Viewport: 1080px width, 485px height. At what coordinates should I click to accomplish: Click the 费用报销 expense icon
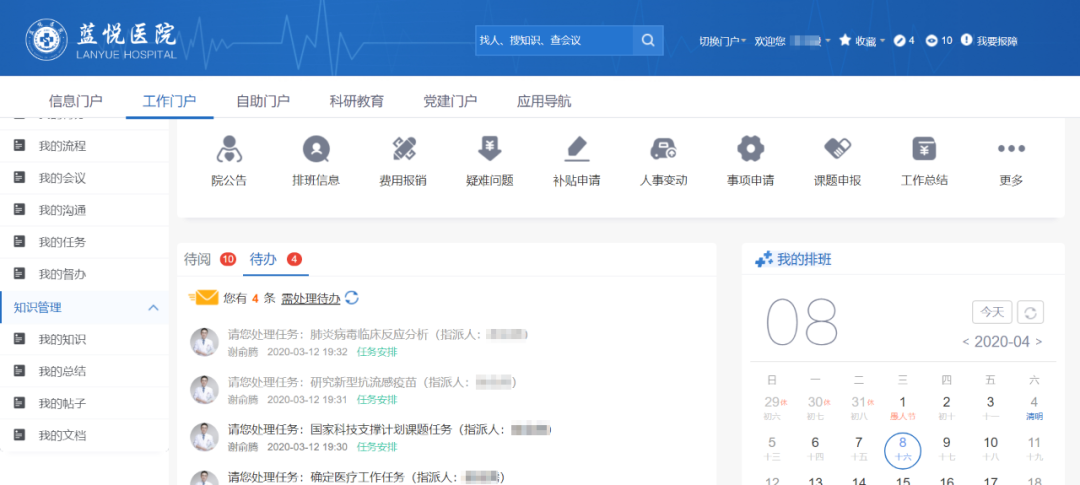403,150
